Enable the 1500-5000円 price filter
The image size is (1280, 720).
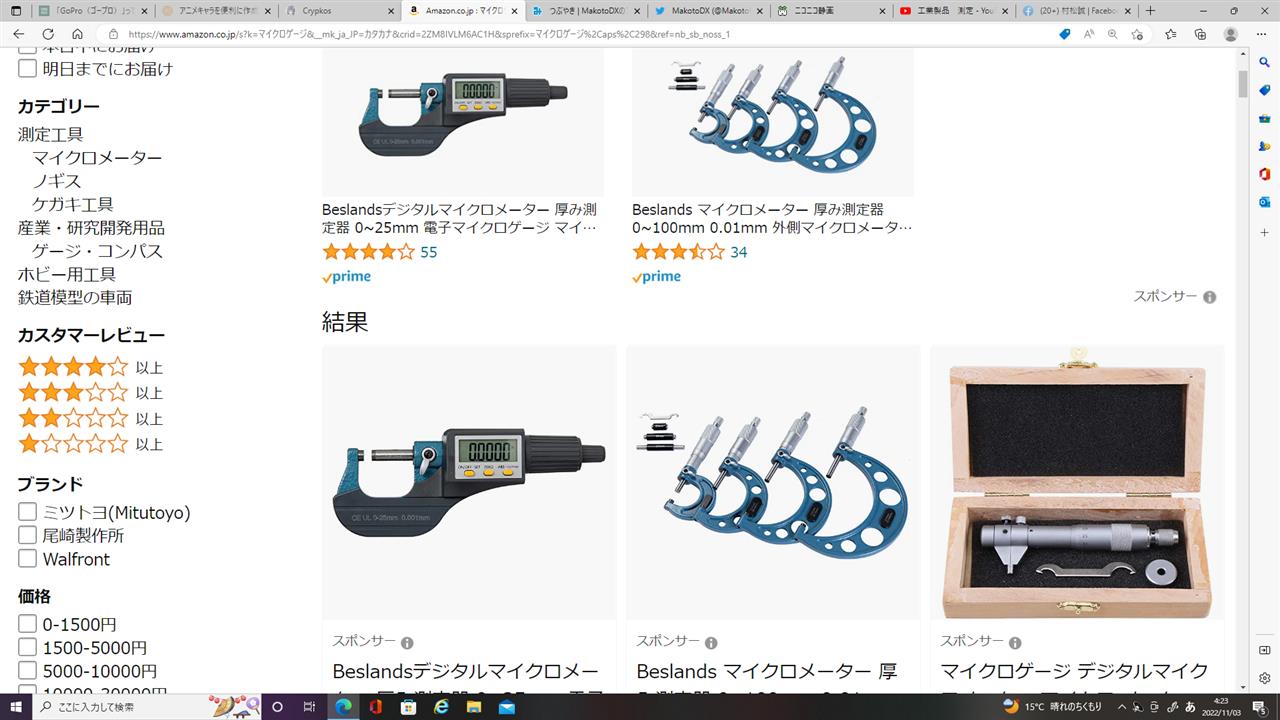click(x=28, y=647)
